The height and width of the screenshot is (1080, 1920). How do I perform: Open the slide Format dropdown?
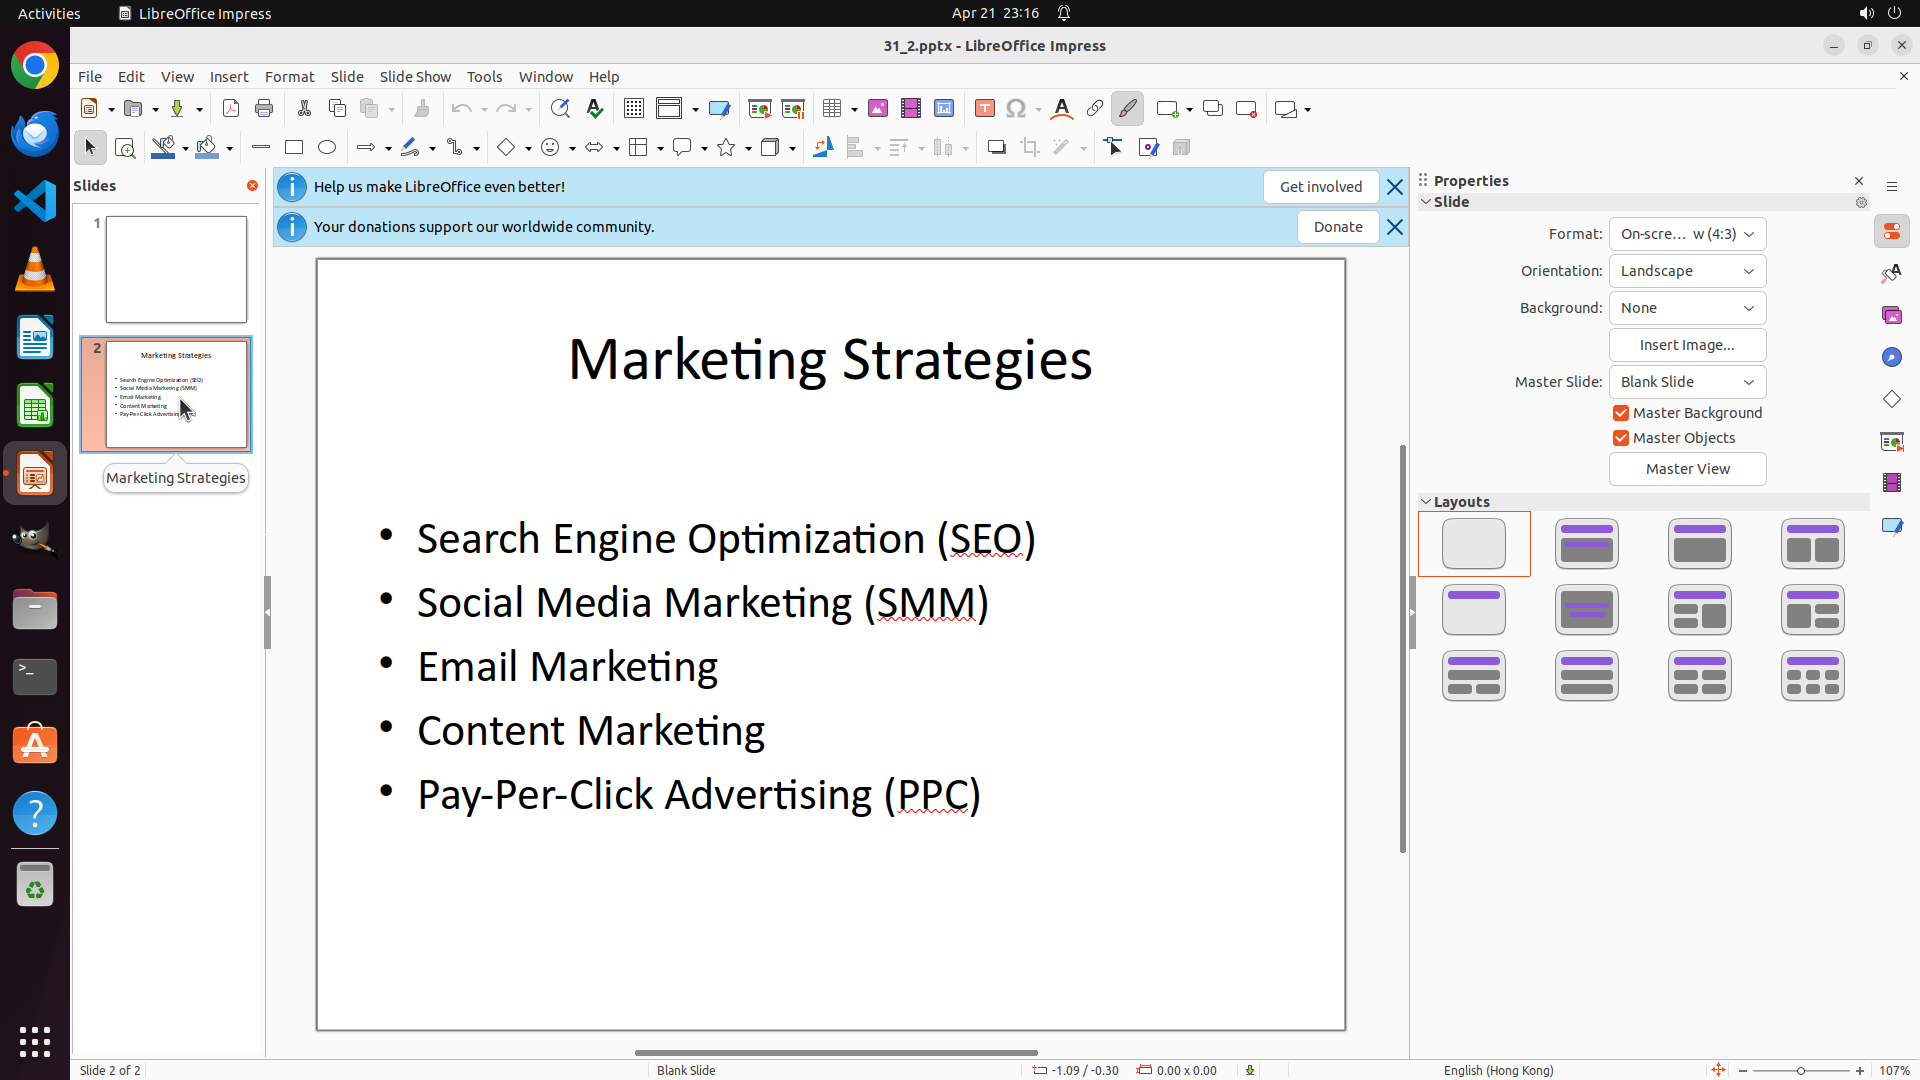pyautogui.click(x=1687, y=234)
